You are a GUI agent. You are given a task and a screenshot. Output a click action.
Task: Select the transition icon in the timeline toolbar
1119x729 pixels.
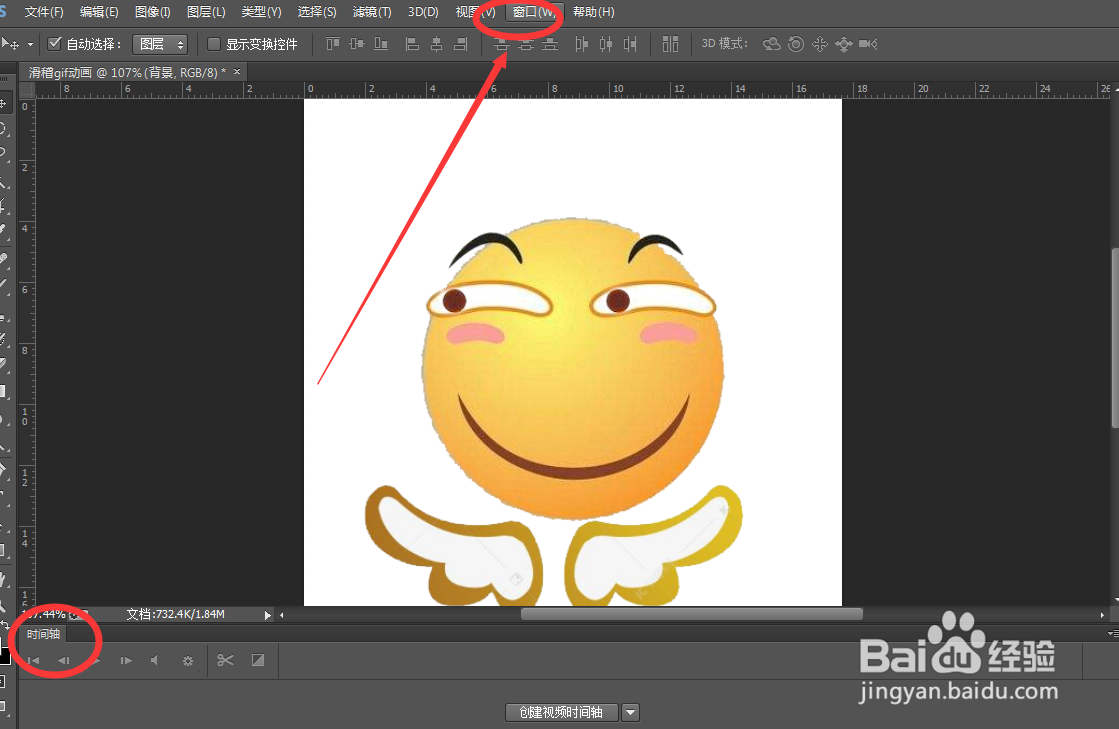point(258,660)
